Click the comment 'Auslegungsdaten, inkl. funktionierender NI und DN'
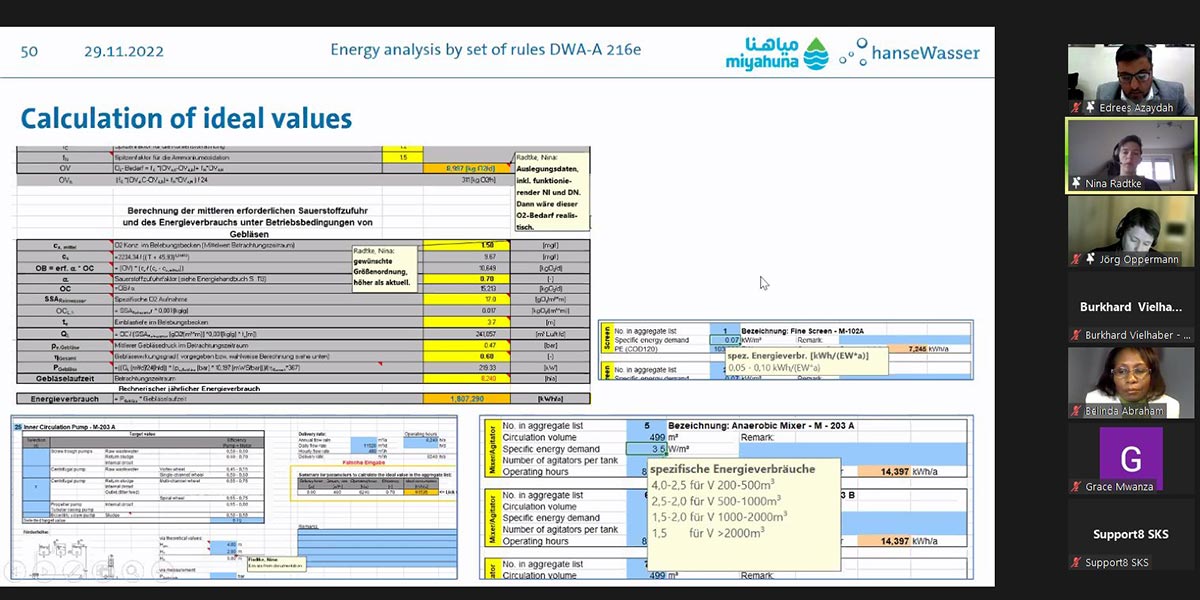Screen dimensions: 1200x600 click(x=552, y=191)
